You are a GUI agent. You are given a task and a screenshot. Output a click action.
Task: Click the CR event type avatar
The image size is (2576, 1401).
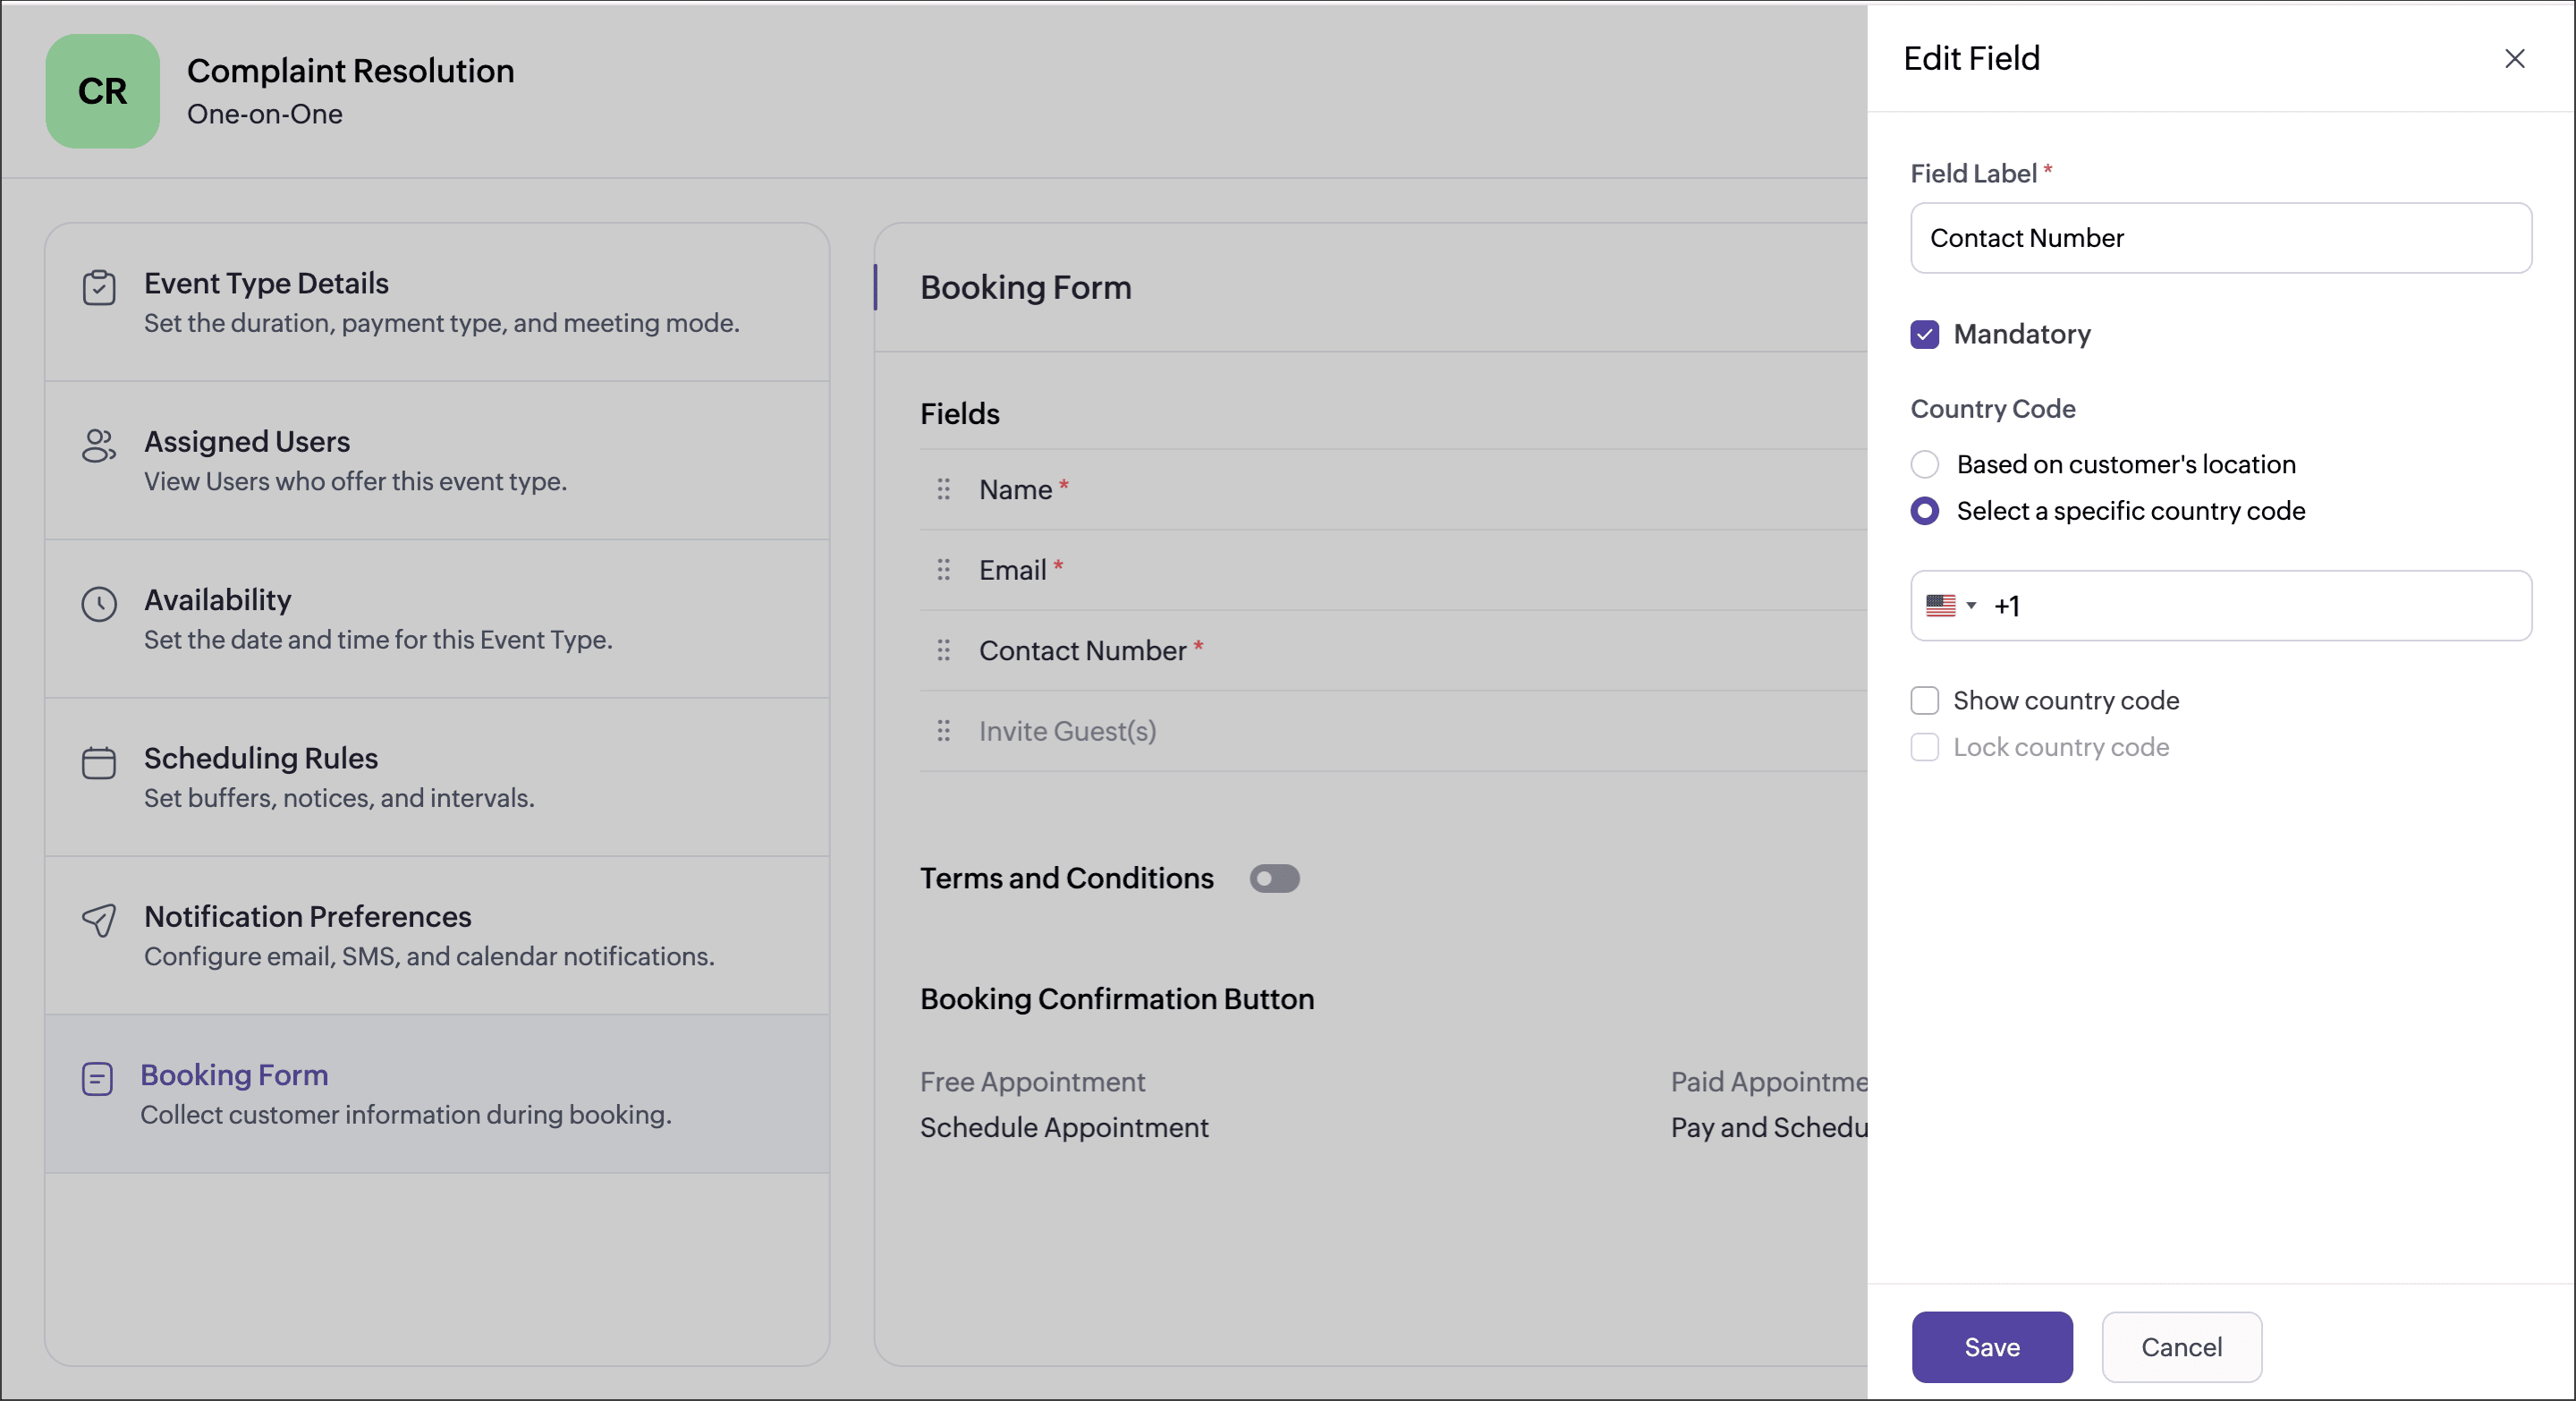102,91
